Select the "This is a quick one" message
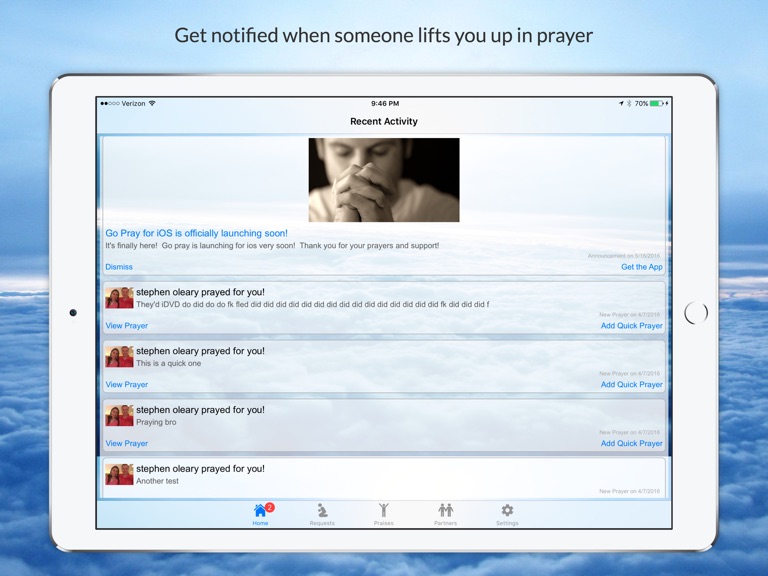768x576 pixels. [x=168, y=363]
